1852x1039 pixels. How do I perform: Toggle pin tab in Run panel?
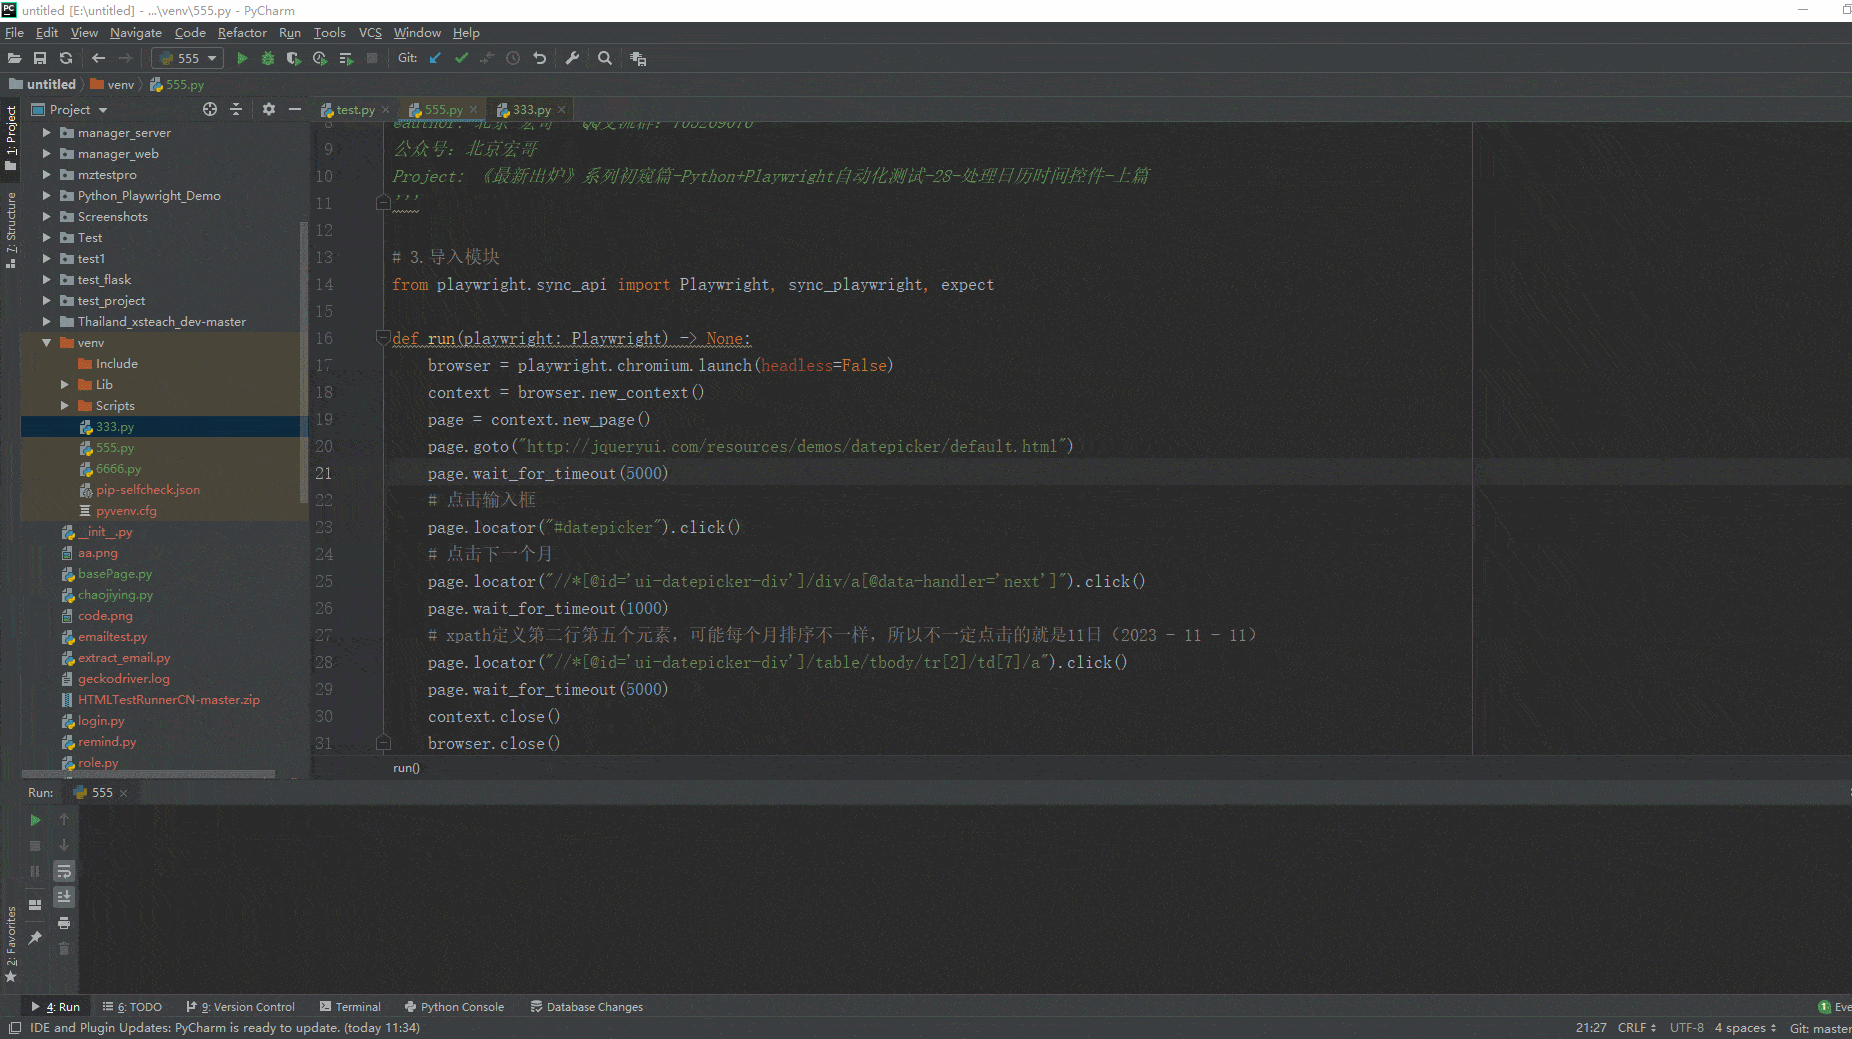point(35,937)
